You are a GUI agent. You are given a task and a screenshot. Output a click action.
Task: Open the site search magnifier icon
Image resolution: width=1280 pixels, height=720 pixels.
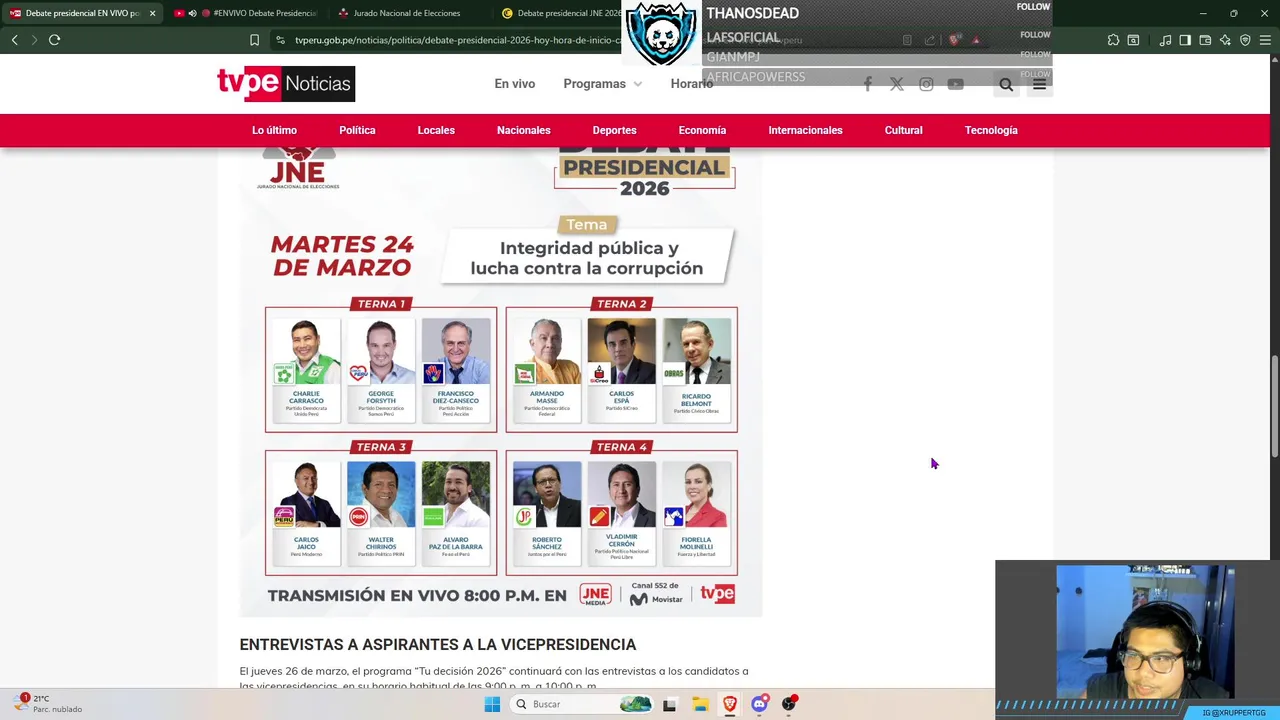click(1006, 85)
